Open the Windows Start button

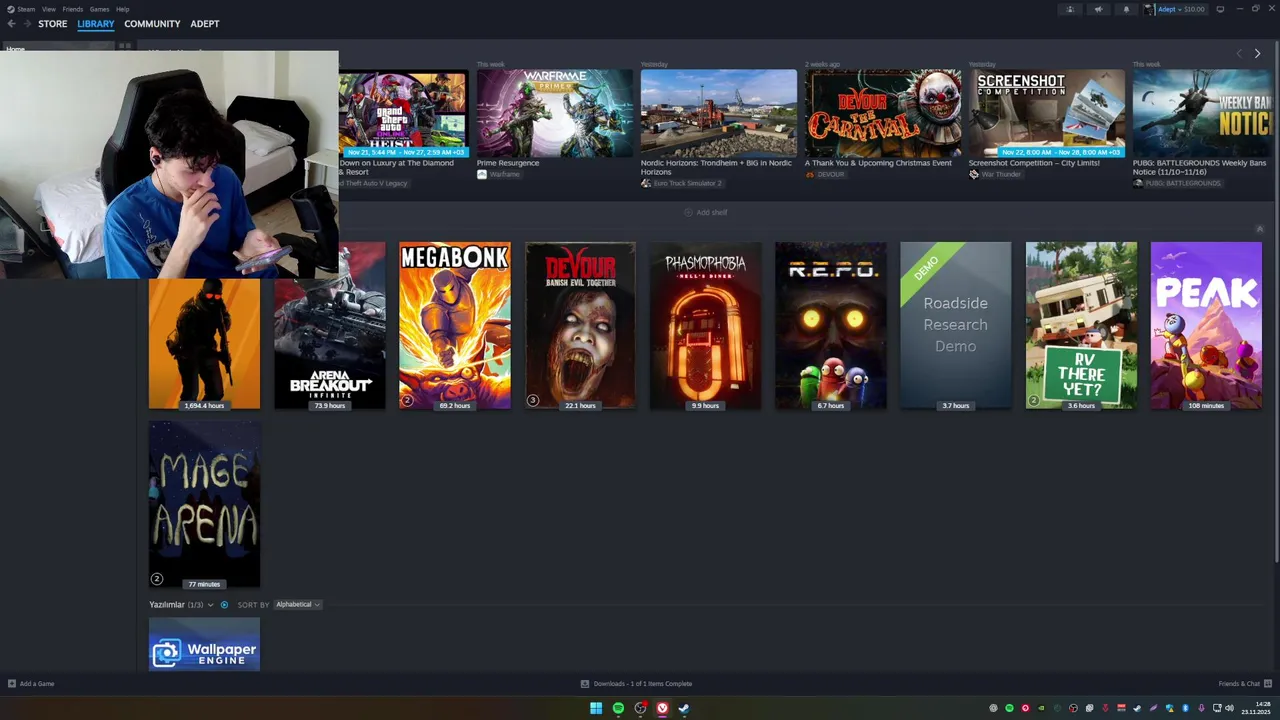pyautogui.click(x=596, y=708)
